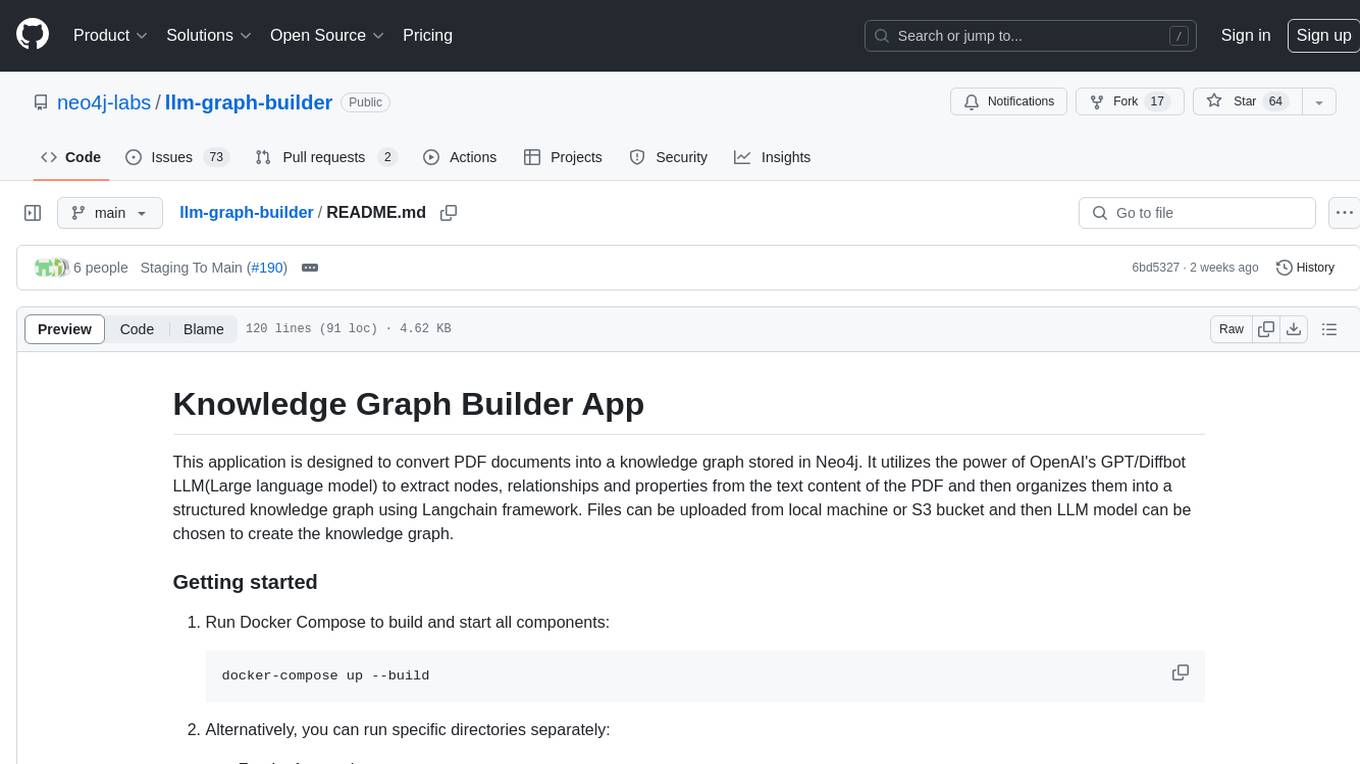Star the repository
The image size is (1360, 764).
coord(1247,102)
